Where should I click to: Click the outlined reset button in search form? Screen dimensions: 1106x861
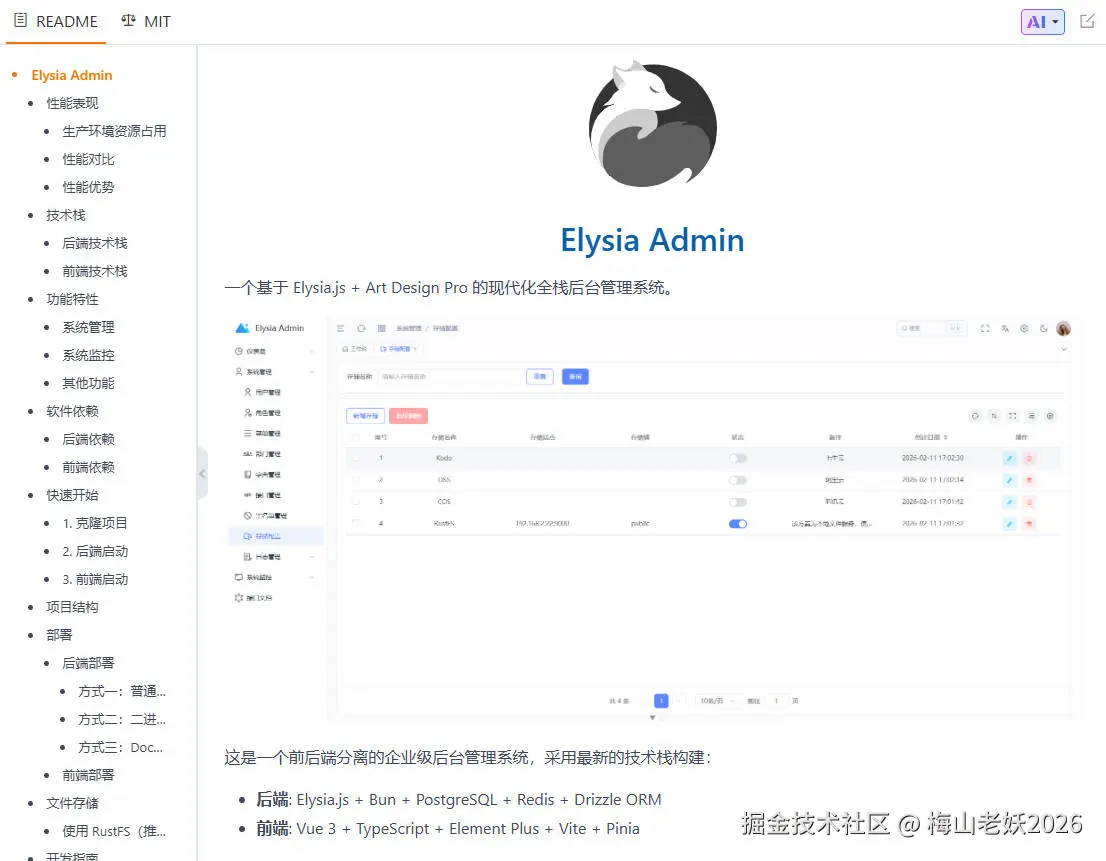click(x=540, y=377)
